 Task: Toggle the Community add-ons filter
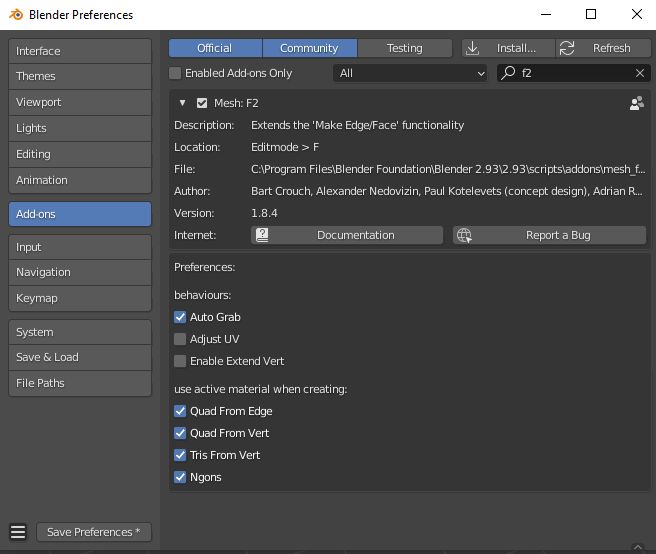click(x=310, y=48)
